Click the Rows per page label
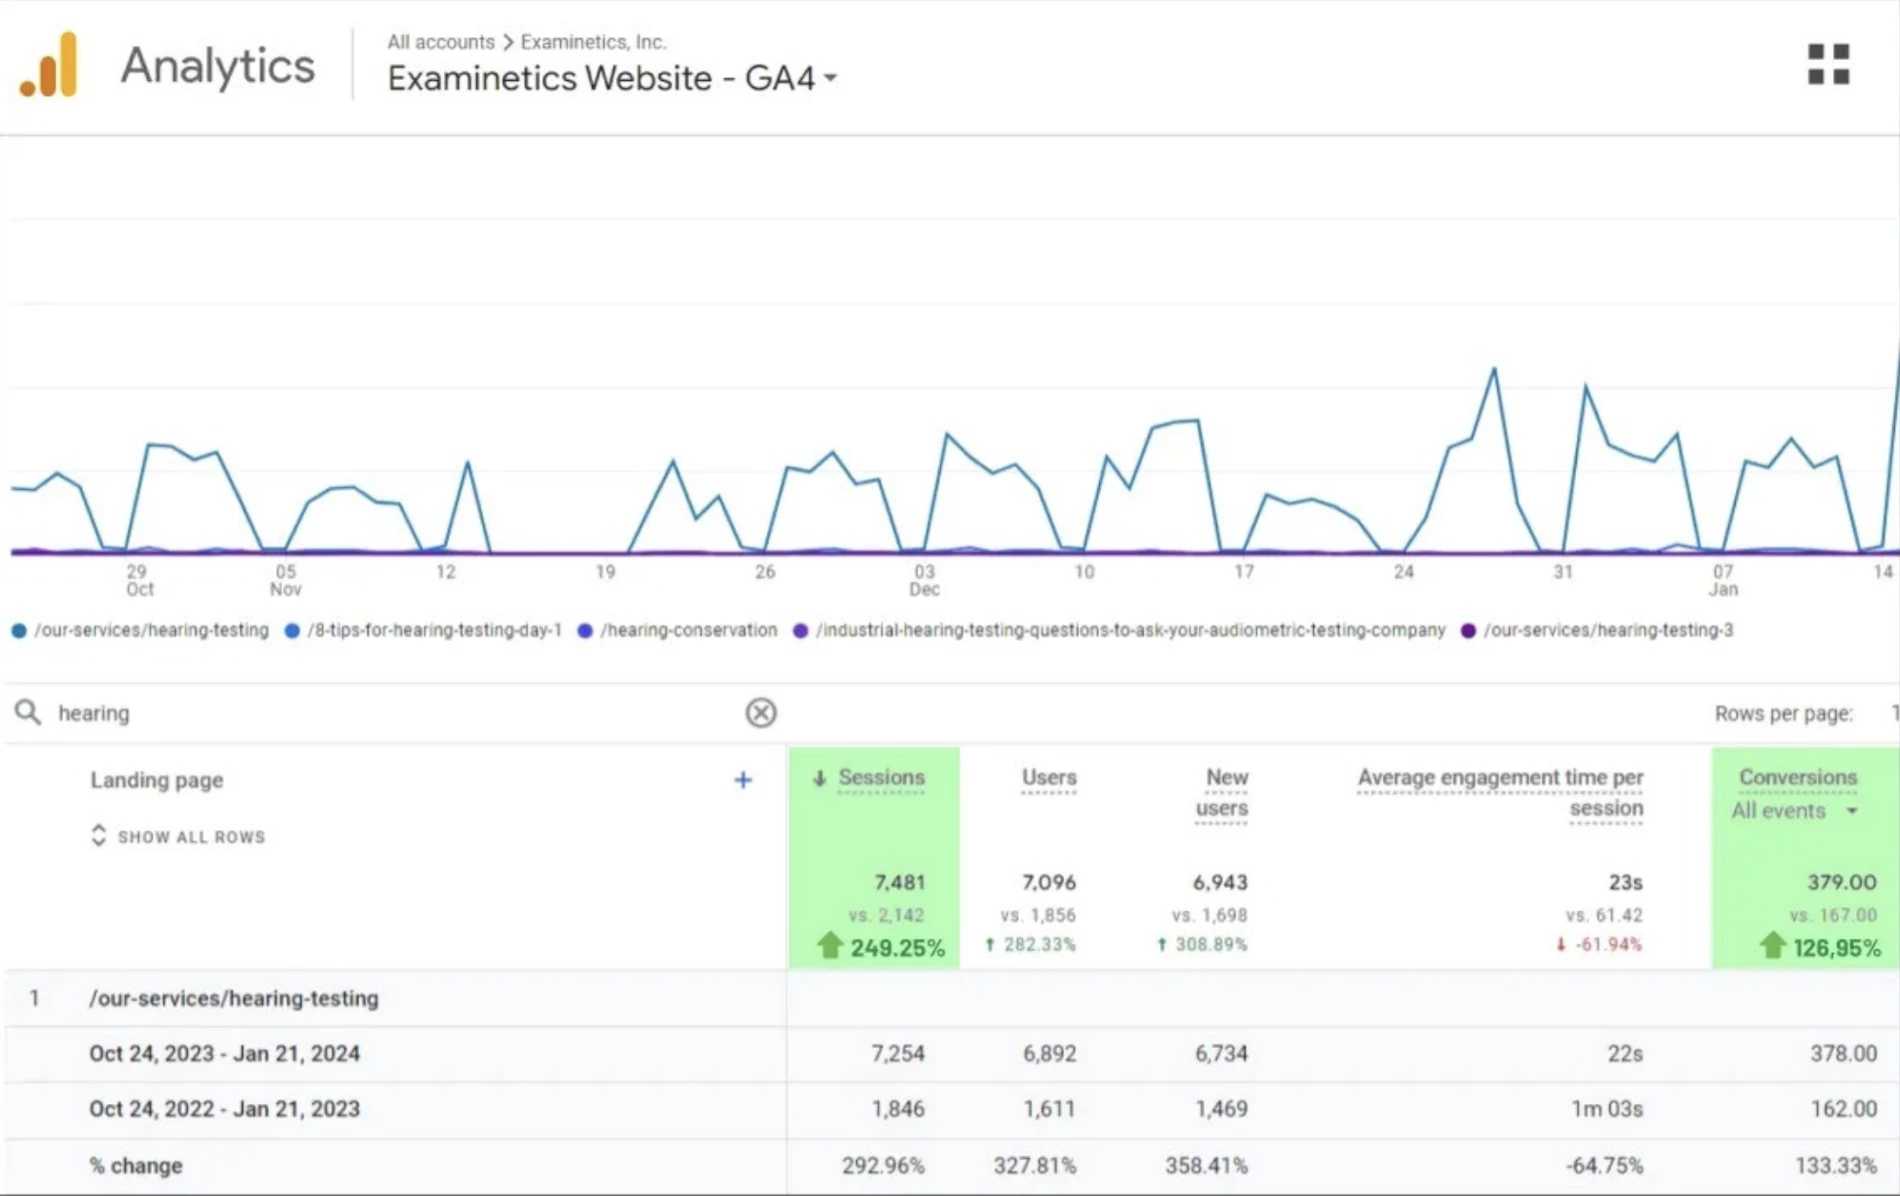The image size is (1900, 1196). [x=1784, y=714]
